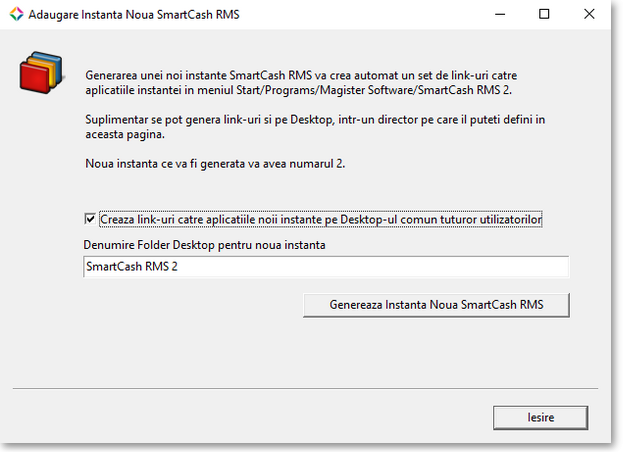Click the stacked books instance icon
623x452 pixels.
point(41,72)
